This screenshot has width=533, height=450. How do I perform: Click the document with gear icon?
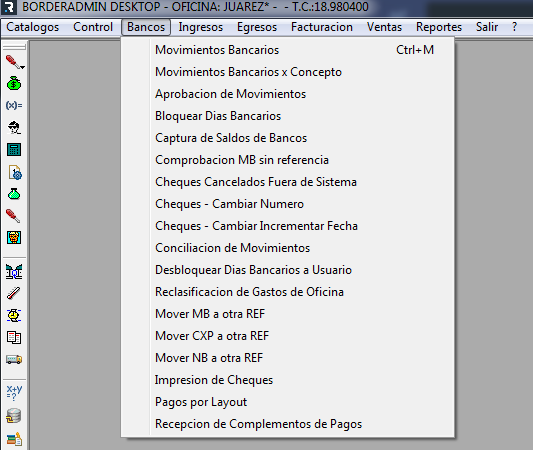(15, 172)
